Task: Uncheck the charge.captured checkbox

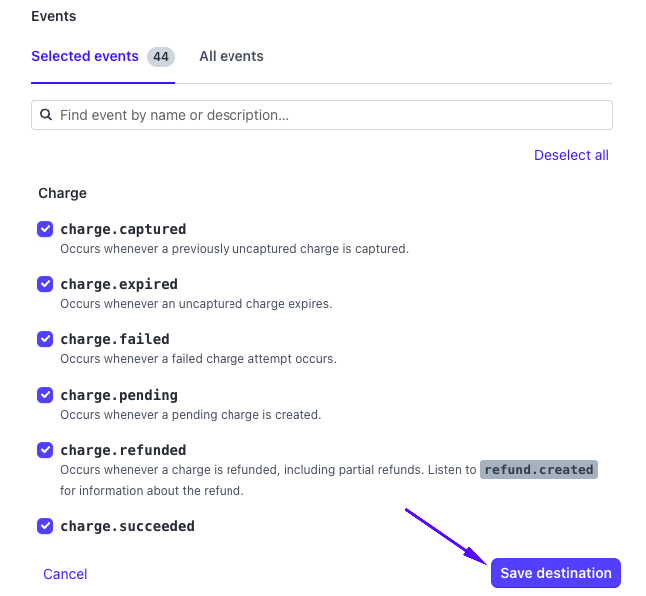Action: tap(45, 229)
